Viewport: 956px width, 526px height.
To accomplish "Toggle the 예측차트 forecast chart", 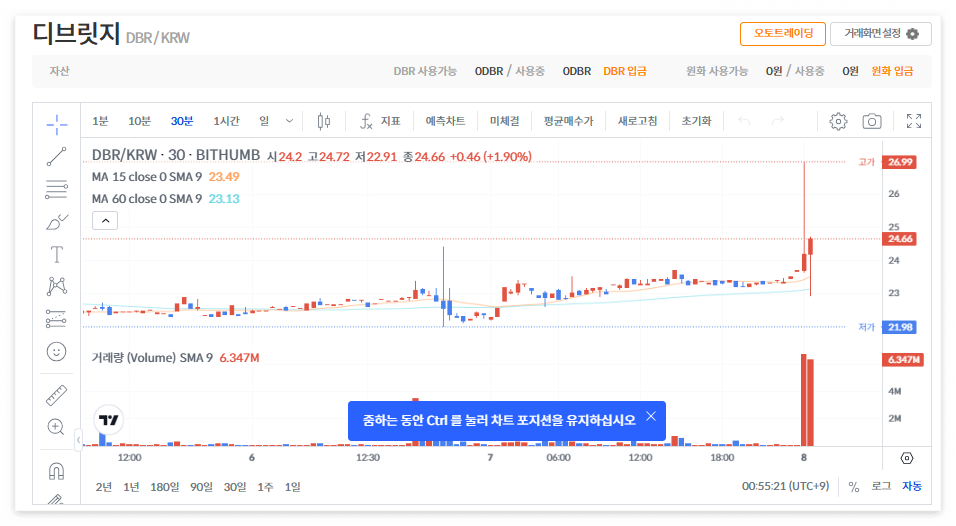I will [x=445, y=121].
